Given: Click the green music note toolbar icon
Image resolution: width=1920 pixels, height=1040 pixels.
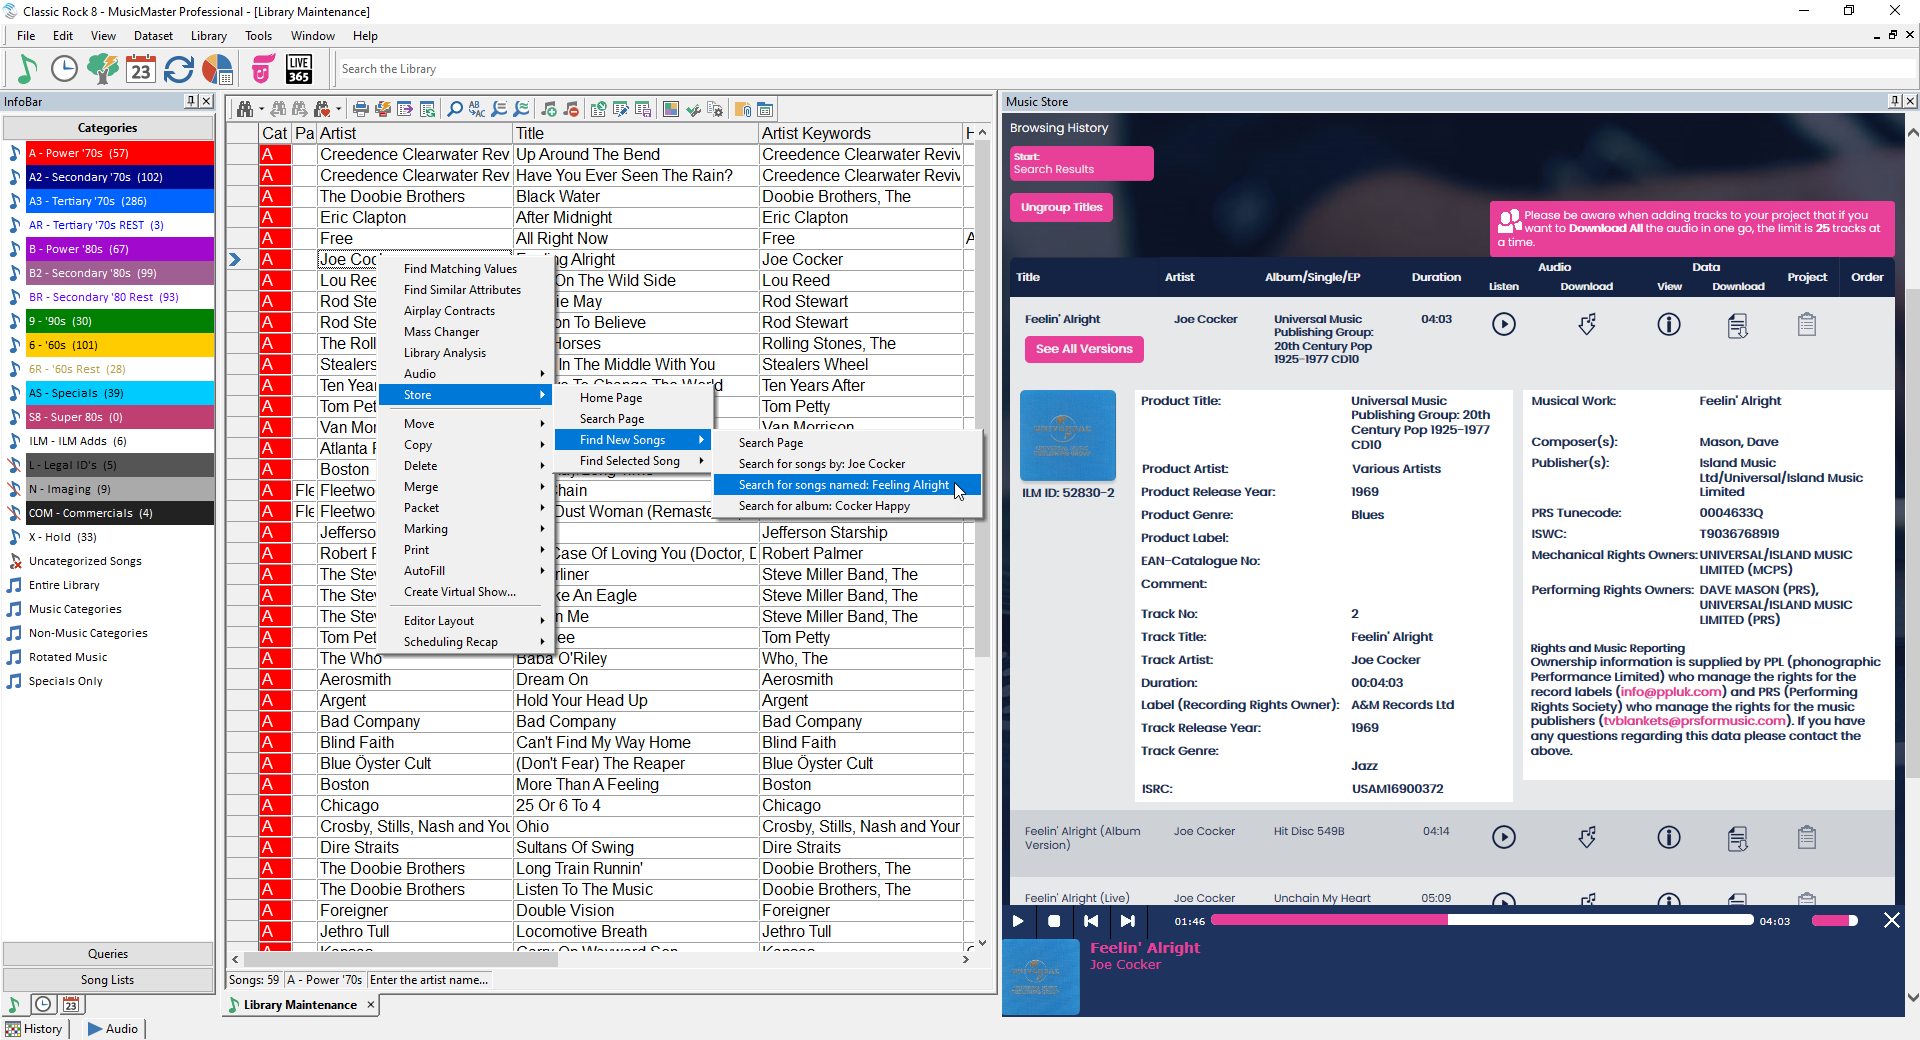Looking at the screenshot, I should coord(27,69).
